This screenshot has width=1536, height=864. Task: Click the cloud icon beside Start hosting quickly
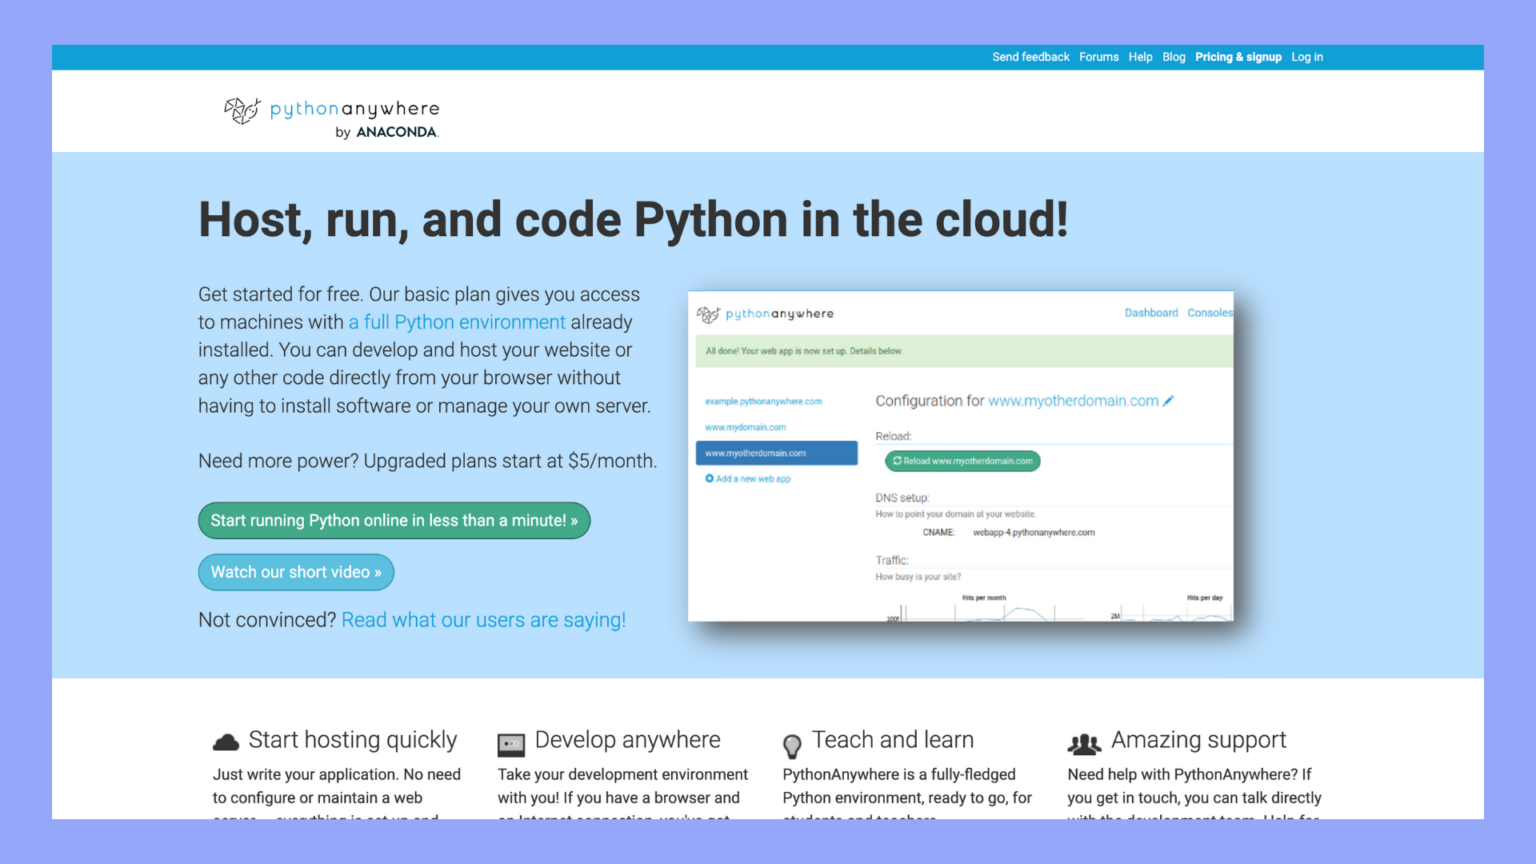click(226, 742)
